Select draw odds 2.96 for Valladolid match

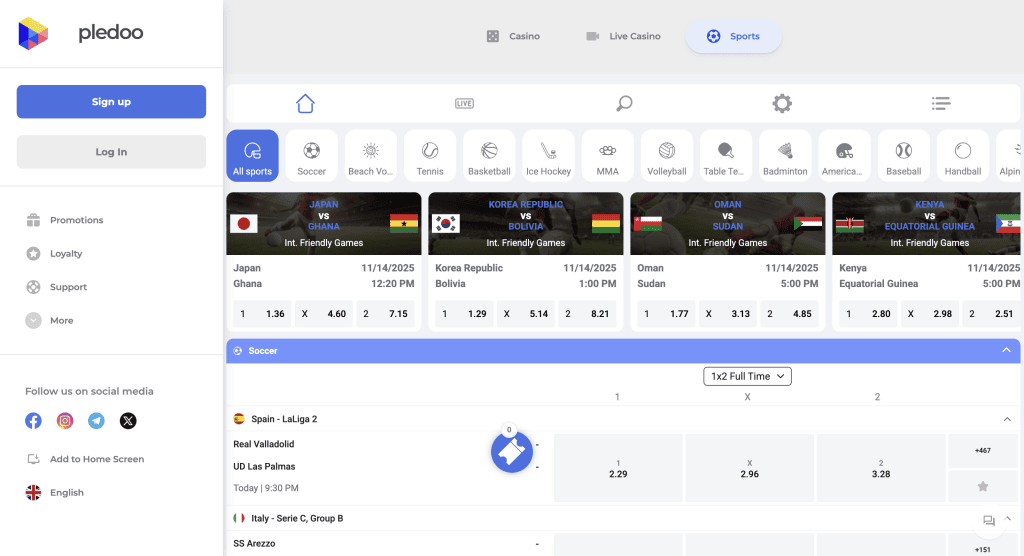(x=749, y=468)
